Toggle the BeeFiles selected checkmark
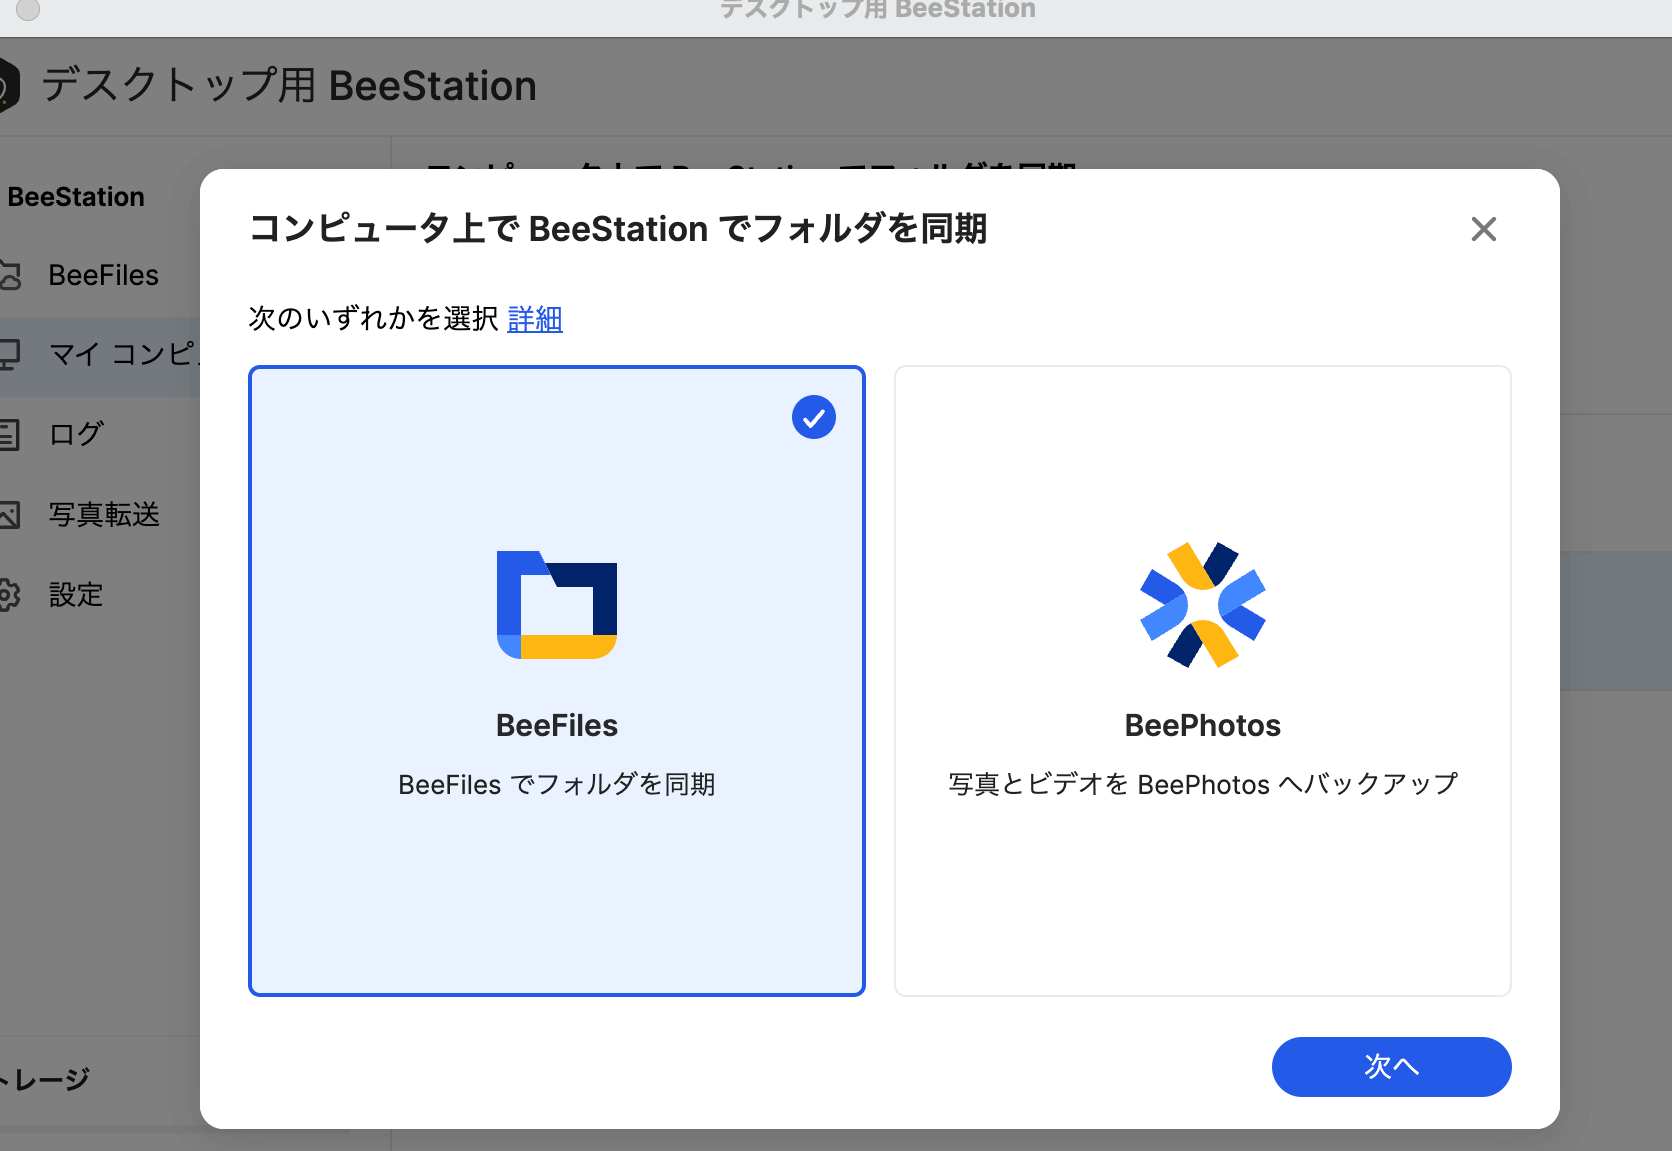 (814, 417)
